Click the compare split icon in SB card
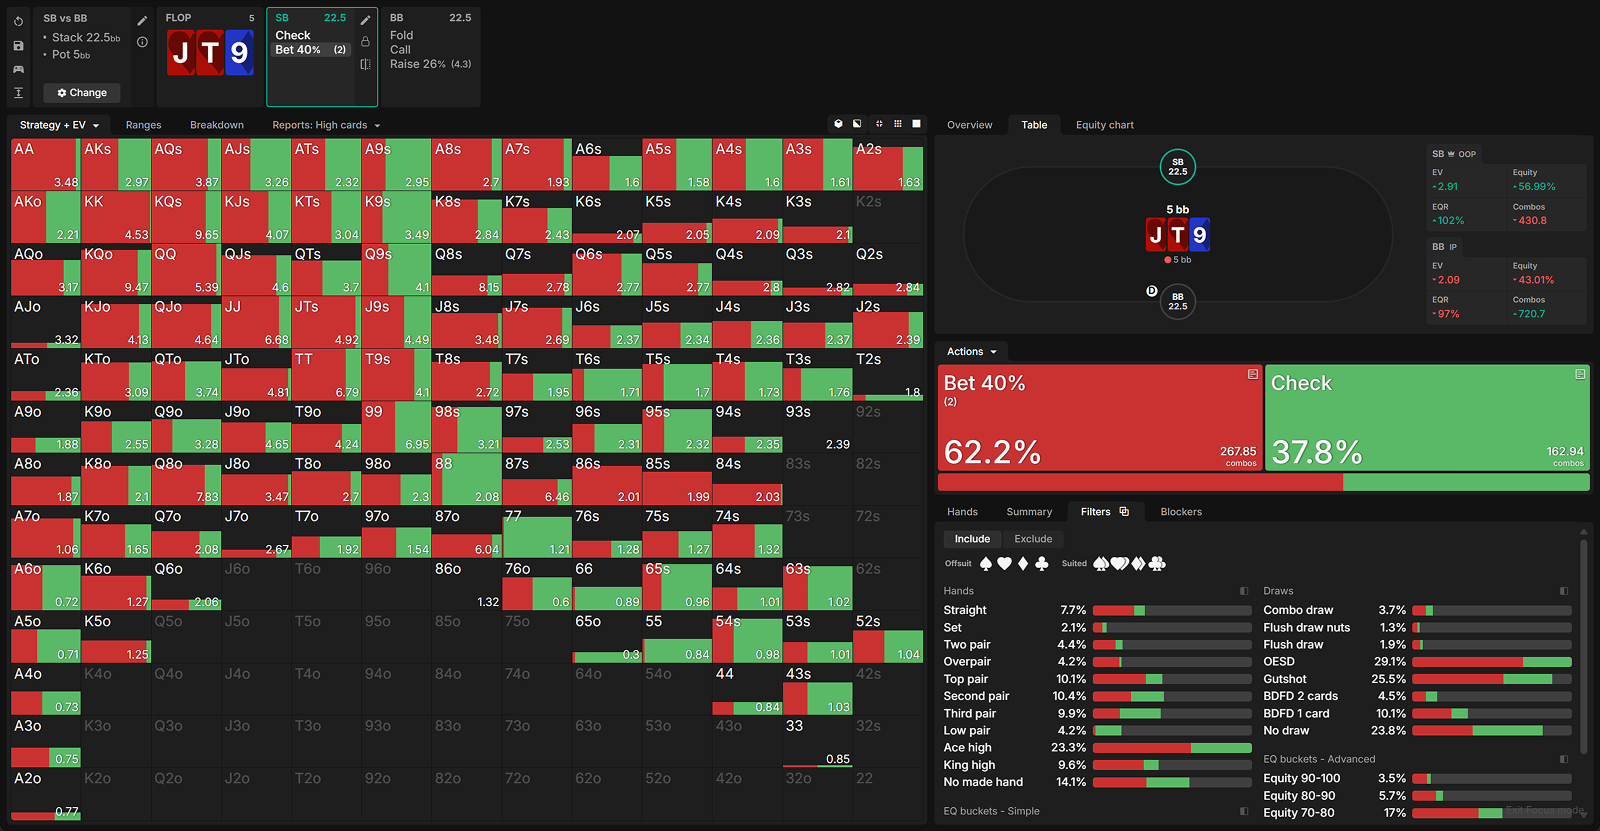 click(365, 64)
